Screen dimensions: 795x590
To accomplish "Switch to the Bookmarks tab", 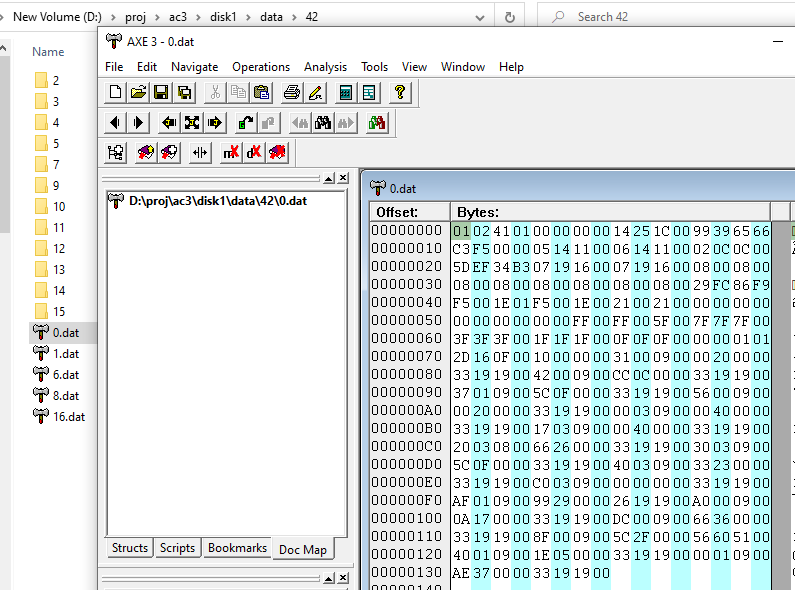I will pos(237,548).
